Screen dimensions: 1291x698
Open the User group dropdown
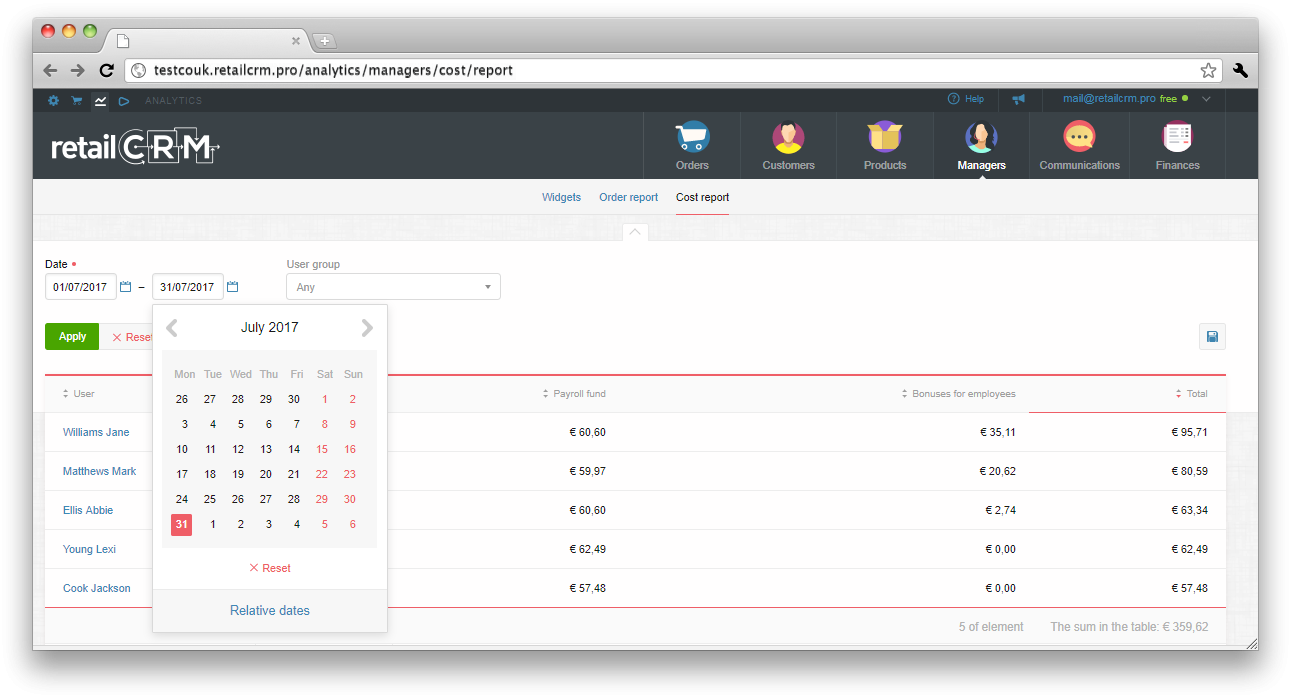[393, 287]
